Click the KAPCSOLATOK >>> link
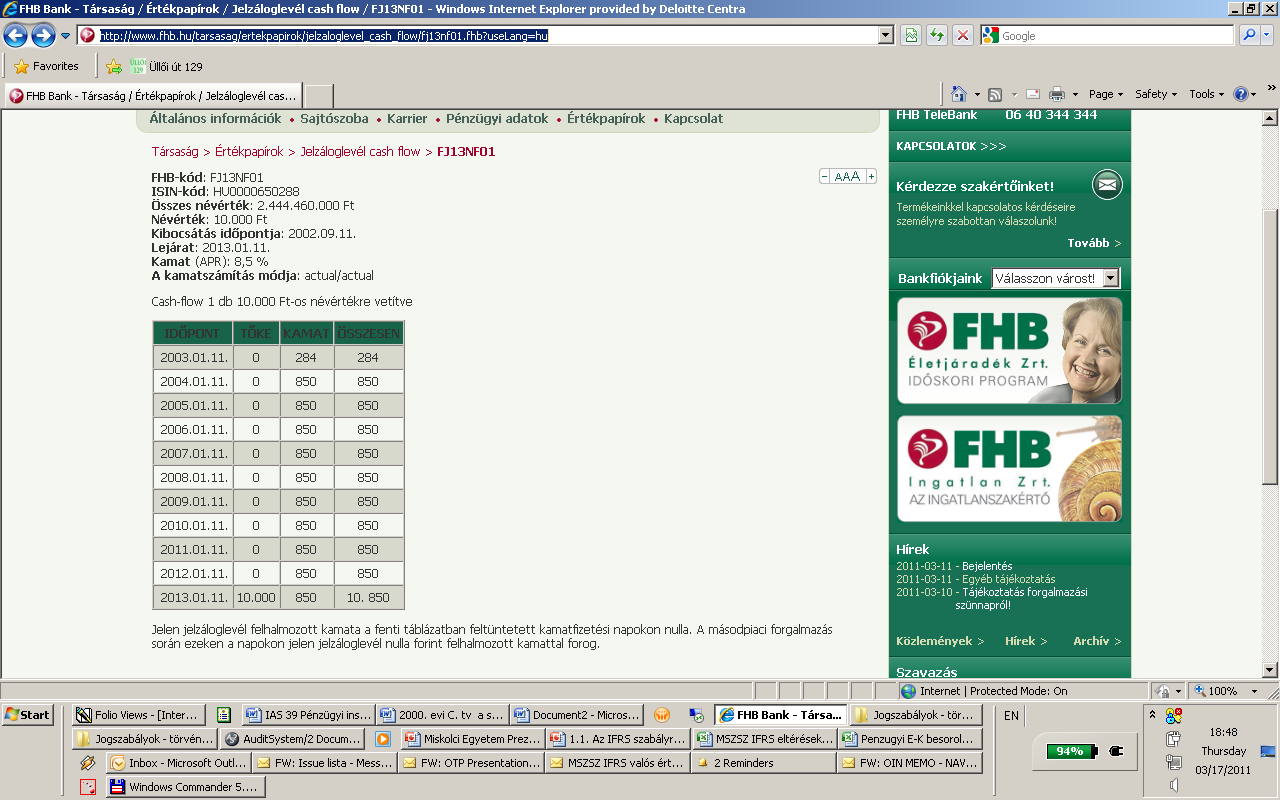 click(951, 146)
